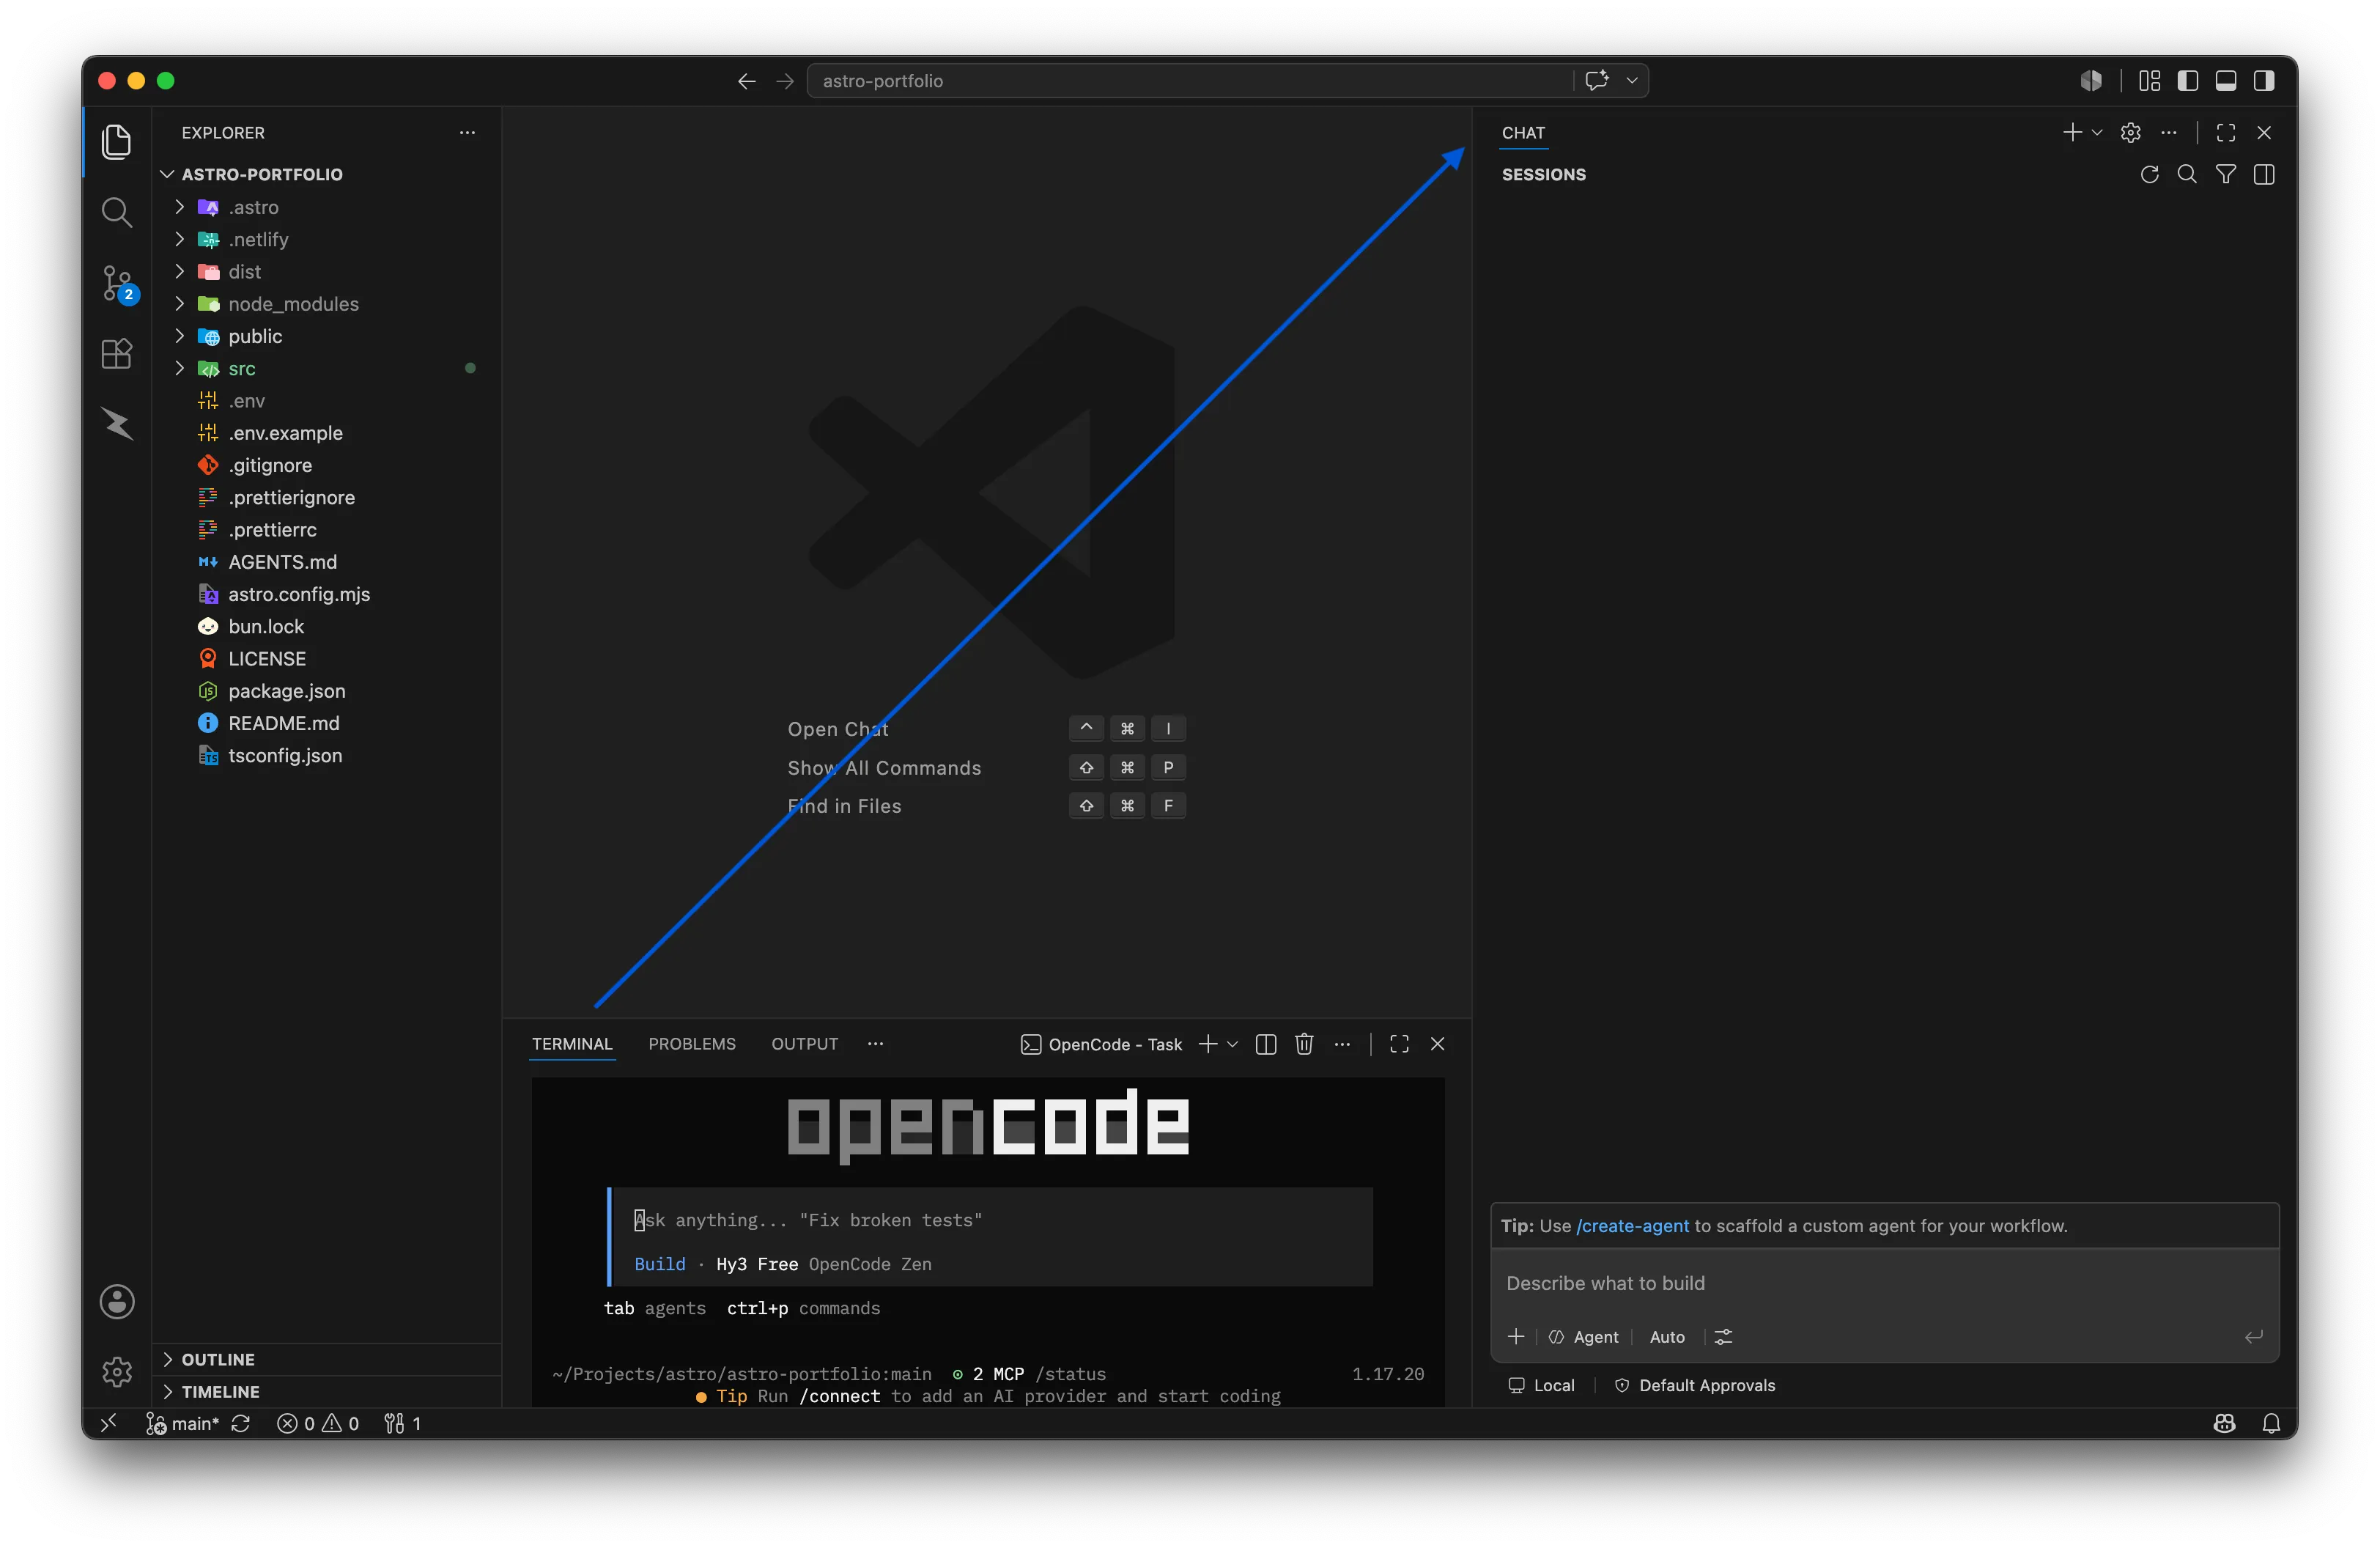The width and height of the screenshot is (2380, 1548).
Task: Start a new chat with the plus icon
Action: (x=2072, y=132)
